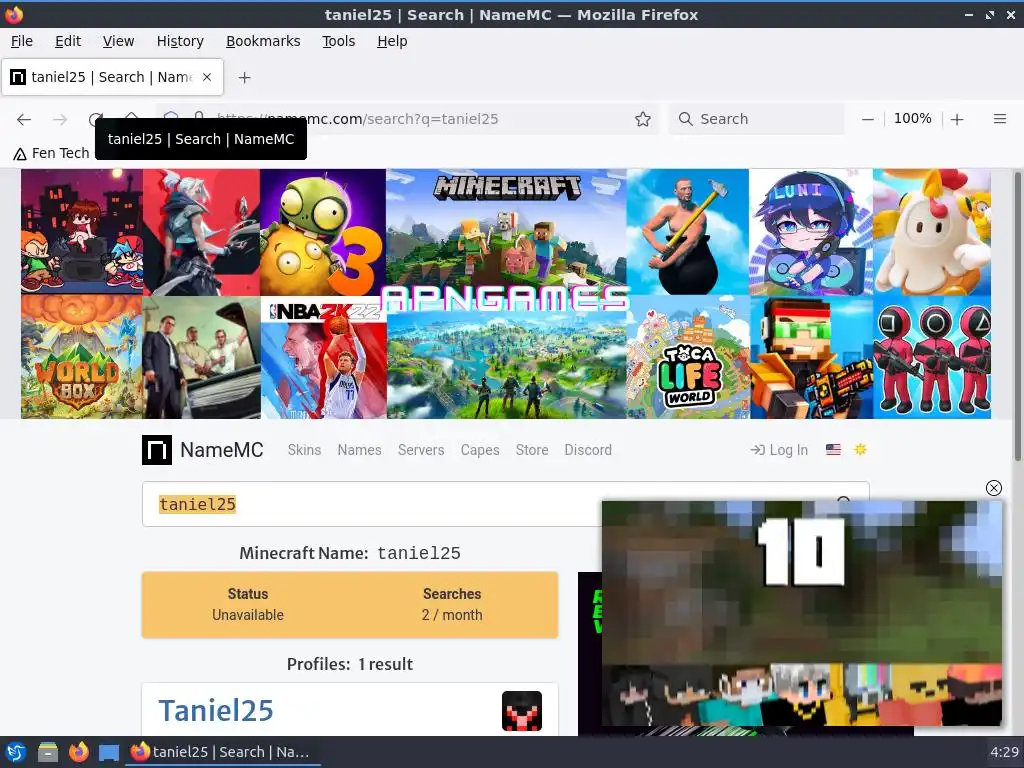Select the Firefox window taskbar entry
The image size is (1024, 768).
click(x=222, y=752)
